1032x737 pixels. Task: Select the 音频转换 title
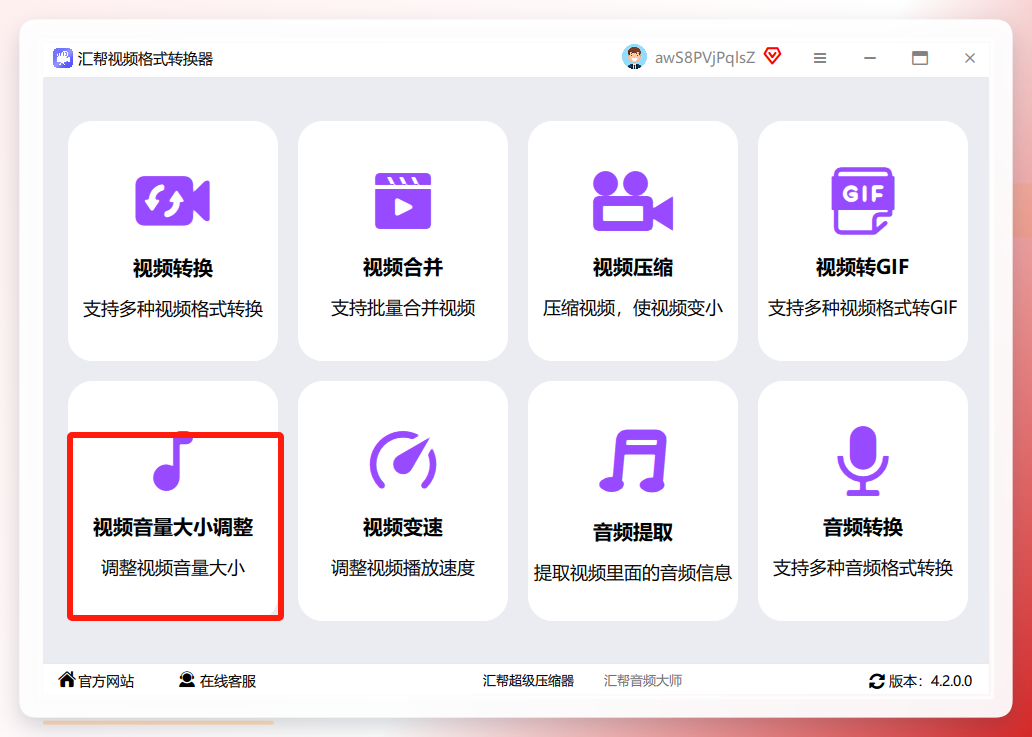(x=862, y=528)
